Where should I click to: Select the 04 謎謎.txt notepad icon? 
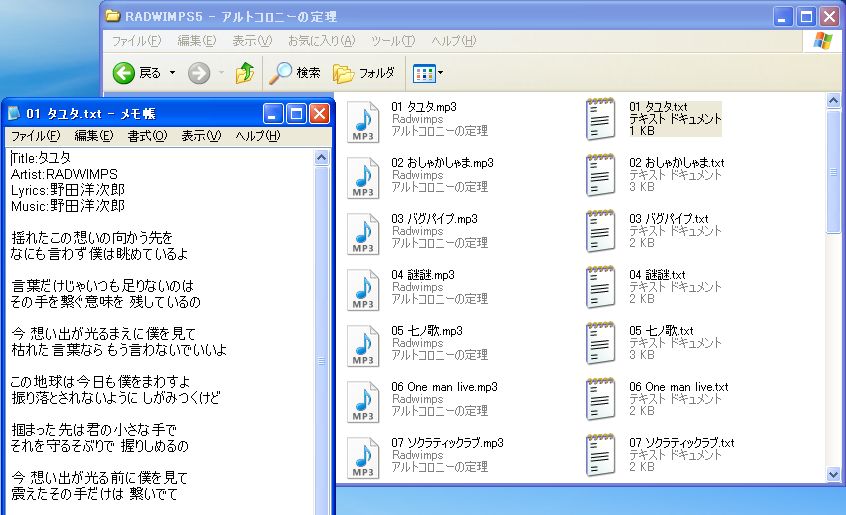[601, 287]
